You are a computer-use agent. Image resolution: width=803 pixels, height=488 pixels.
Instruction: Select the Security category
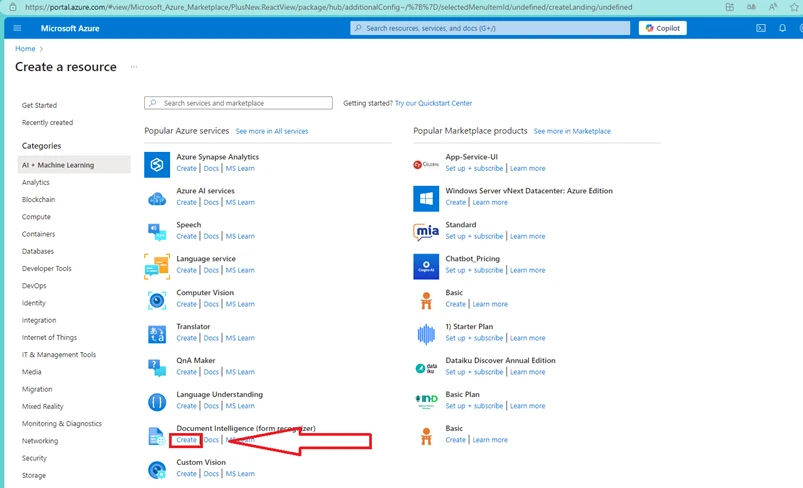pyautogui.click(x=34, y=458)
